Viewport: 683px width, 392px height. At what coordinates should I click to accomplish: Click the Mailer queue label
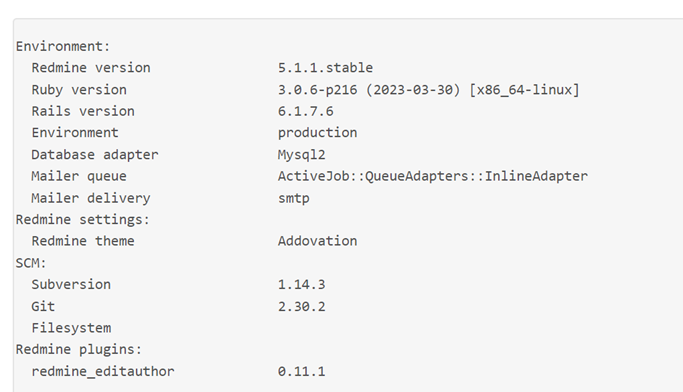79,176
